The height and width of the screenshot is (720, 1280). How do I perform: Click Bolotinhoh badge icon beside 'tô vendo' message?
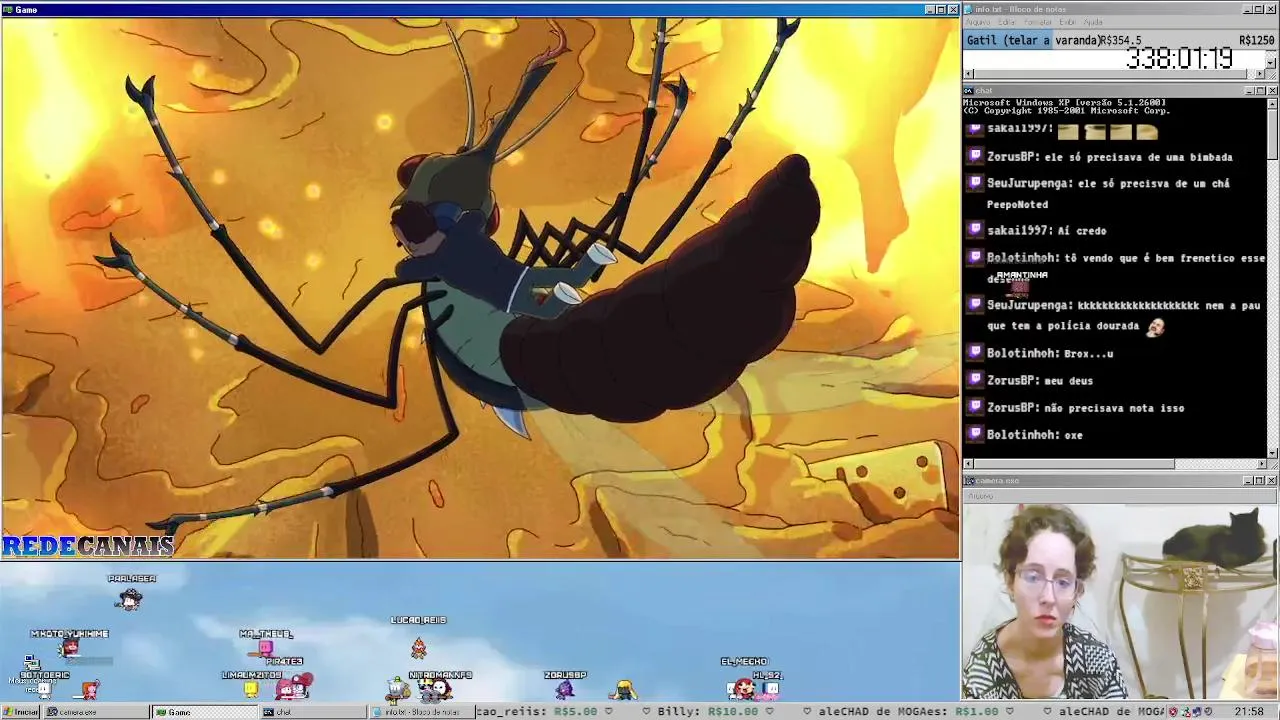(x=975, y=257)
